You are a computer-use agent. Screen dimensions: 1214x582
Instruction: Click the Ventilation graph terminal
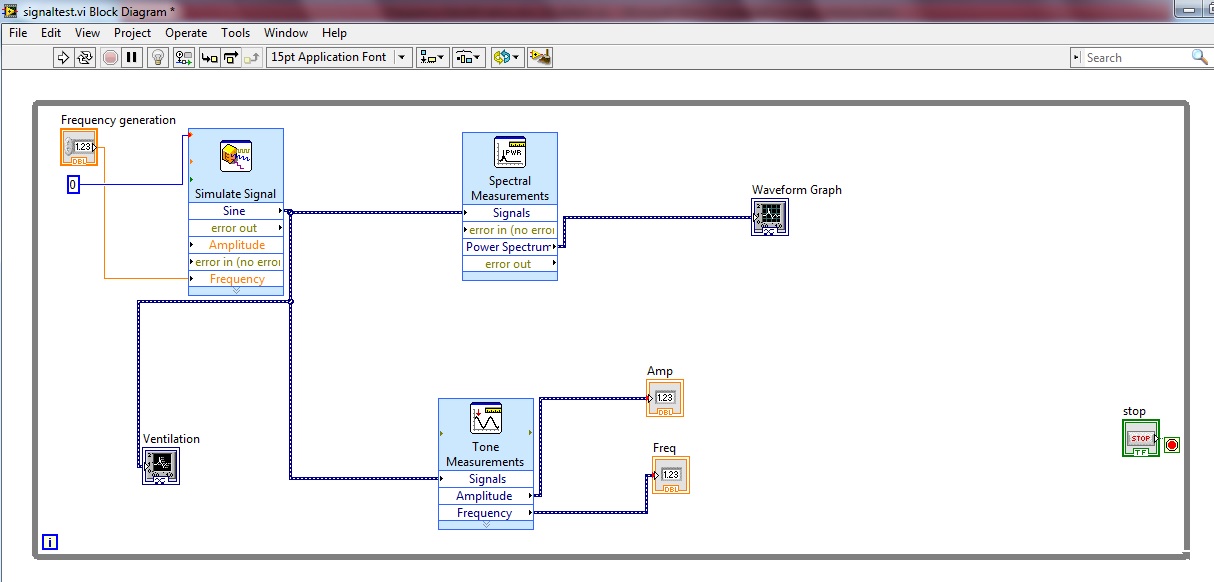pos(161,466)
